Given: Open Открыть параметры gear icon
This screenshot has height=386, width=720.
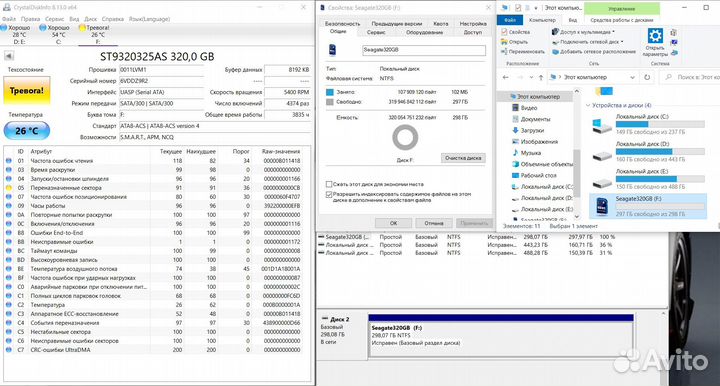Looking at the screenshot, I should pyautogui.click(x=655, y=36).
